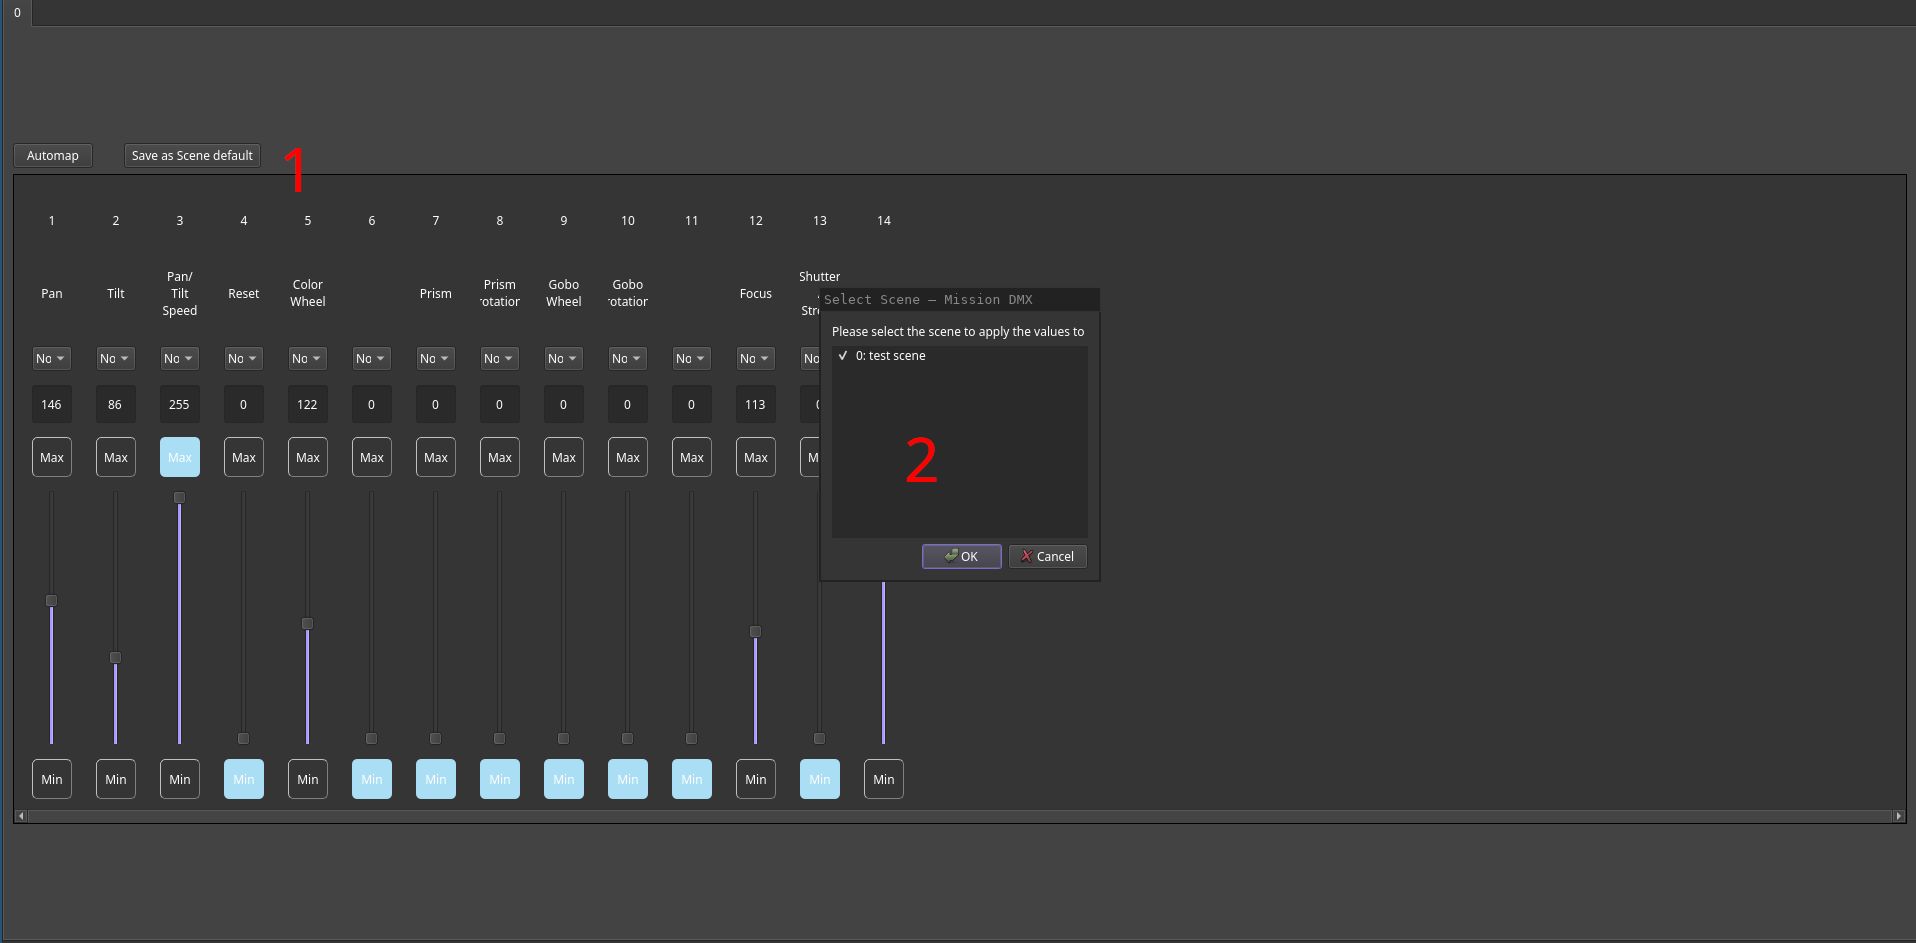Image resolution: width=1916 pixels, height=943 pixels.
Task: Select the '0: test scene' entry
Action: click(959, 356)
